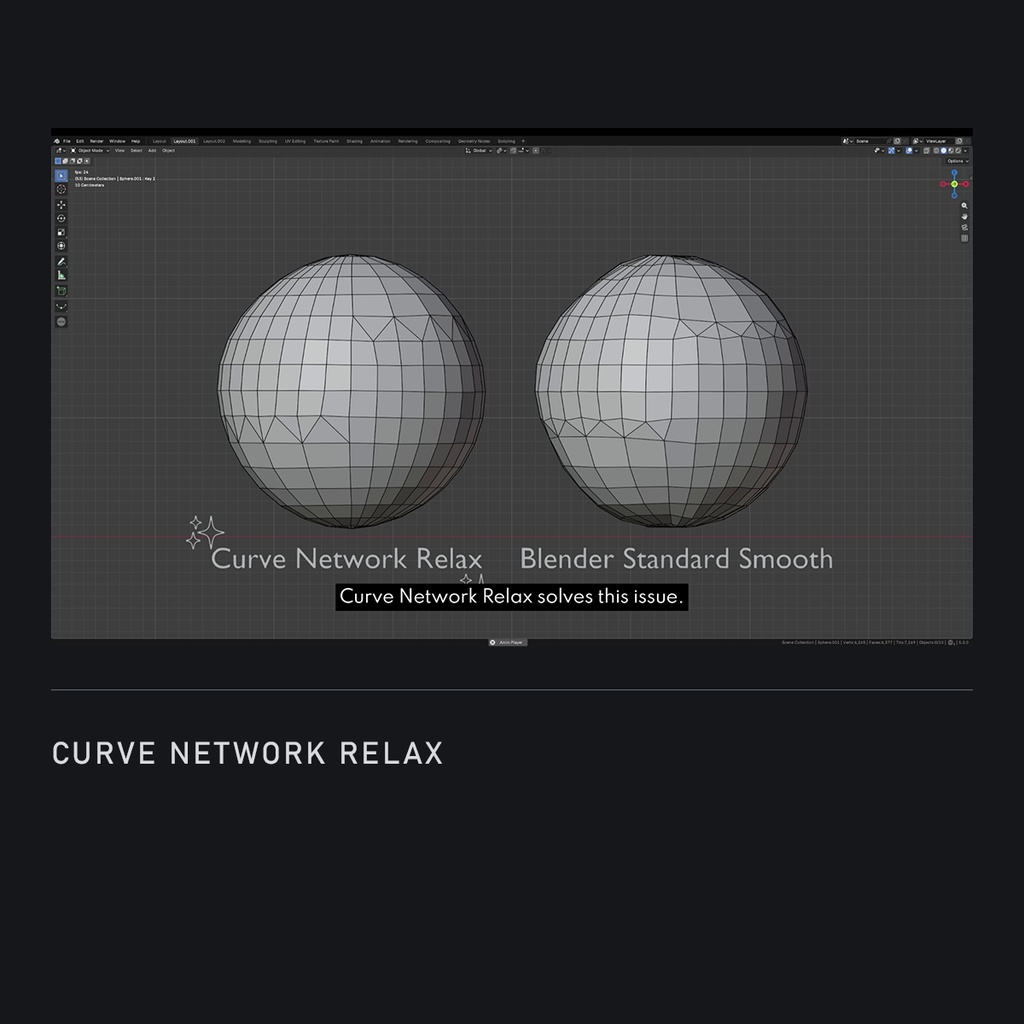This screenshot has height=1024, width=1024.
Task: Choose Subtract selection mode icon
Action: (72, 161)
